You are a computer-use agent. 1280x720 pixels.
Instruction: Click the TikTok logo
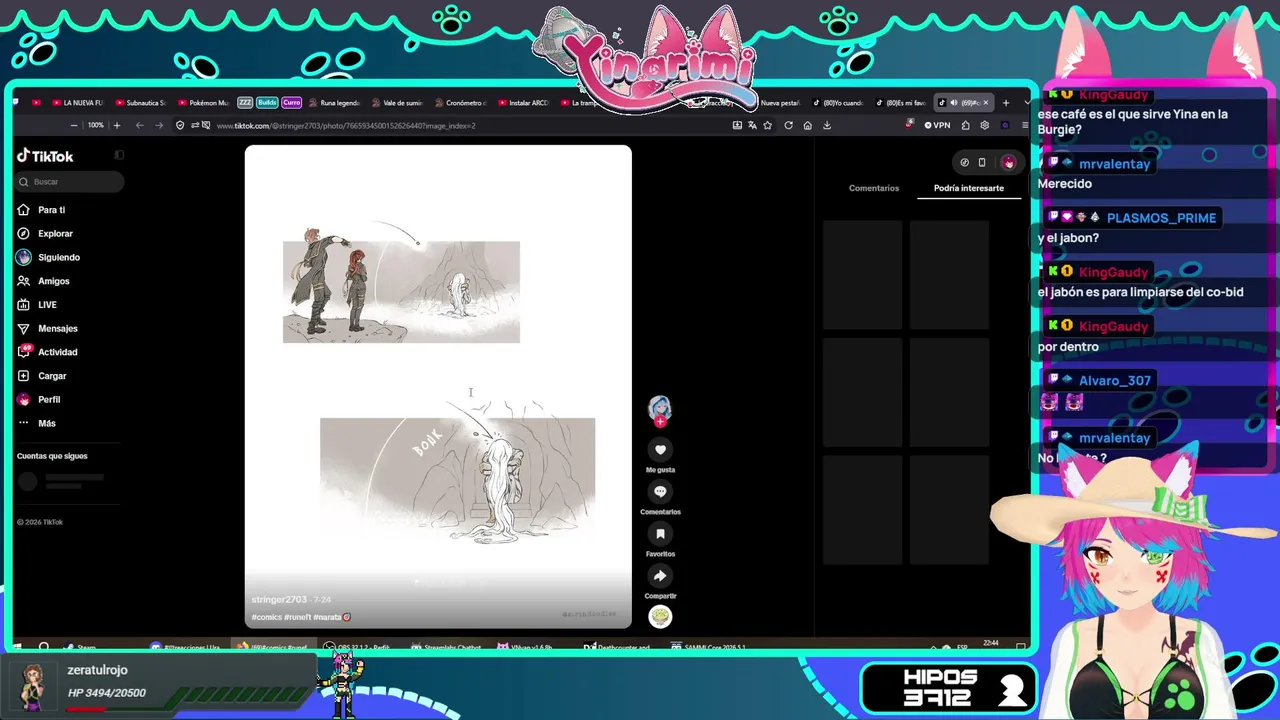[45, 156]
